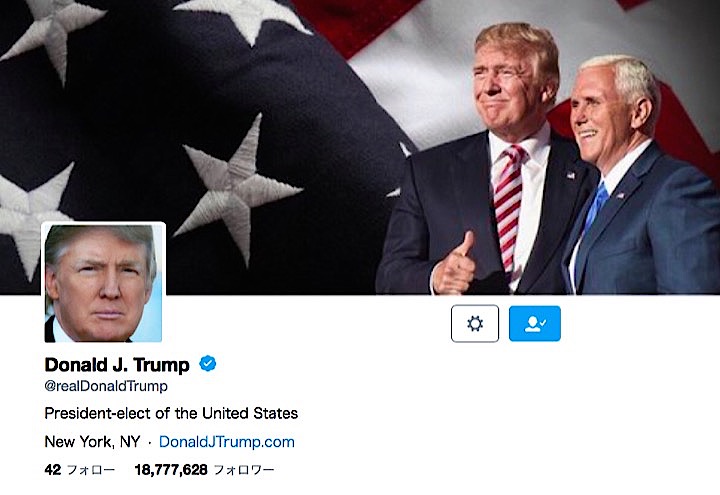Click the blue verified checkmark badge
Image resolution: width=720 pixels, height=495 pixels.
coord(208,364)
